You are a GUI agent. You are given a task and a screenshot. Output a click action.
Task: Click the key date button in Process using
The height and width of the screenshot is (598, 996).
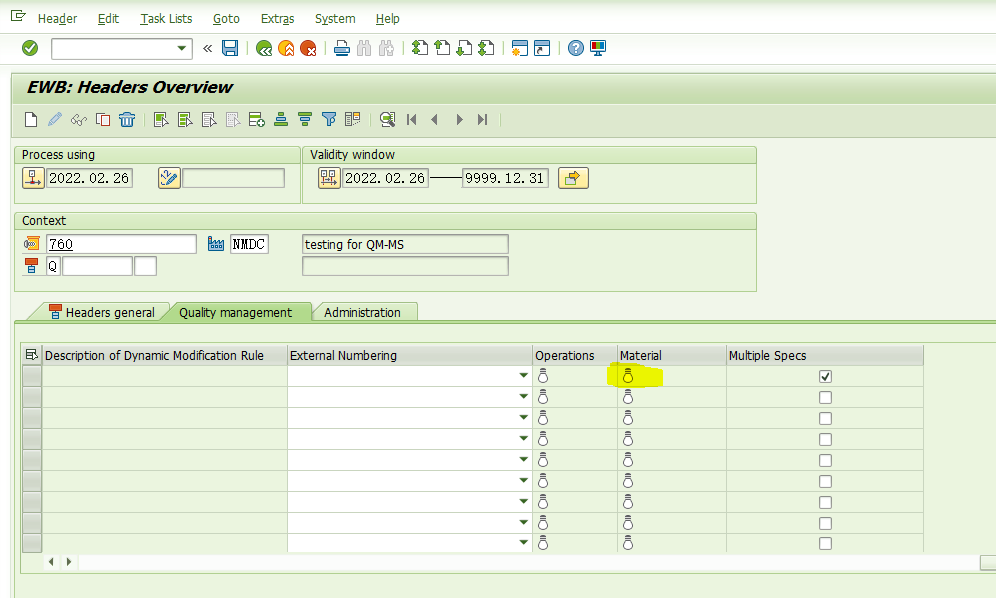tap(33, 178)
